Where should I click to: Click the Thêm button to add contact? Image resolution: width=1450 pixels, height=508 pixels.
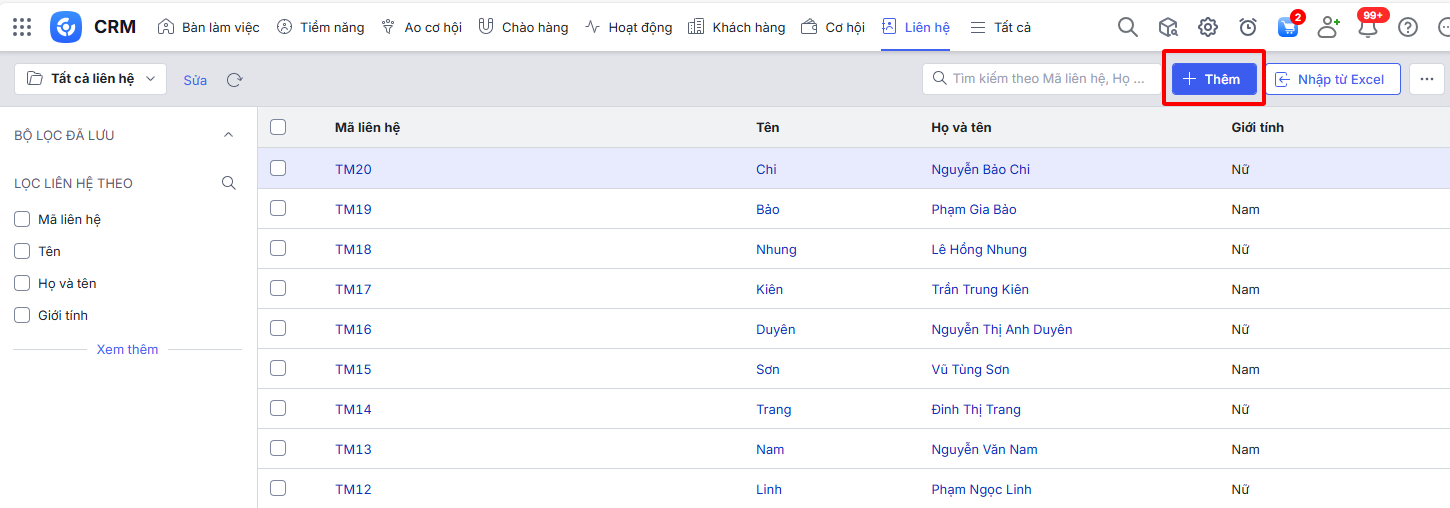[x=1213, y=79]
